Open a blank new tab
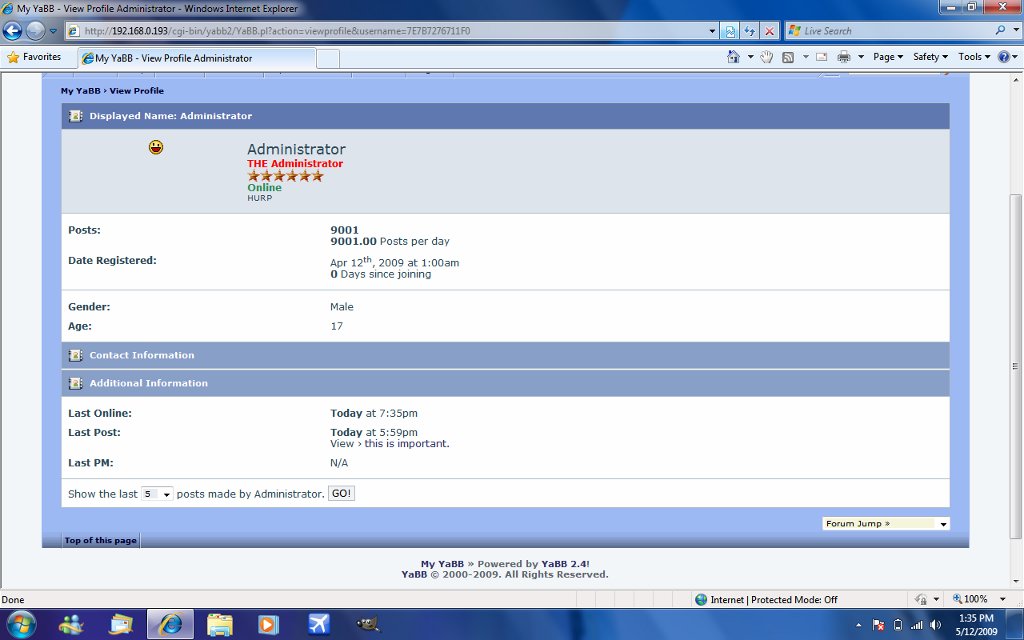 click(x=328, y=58)
